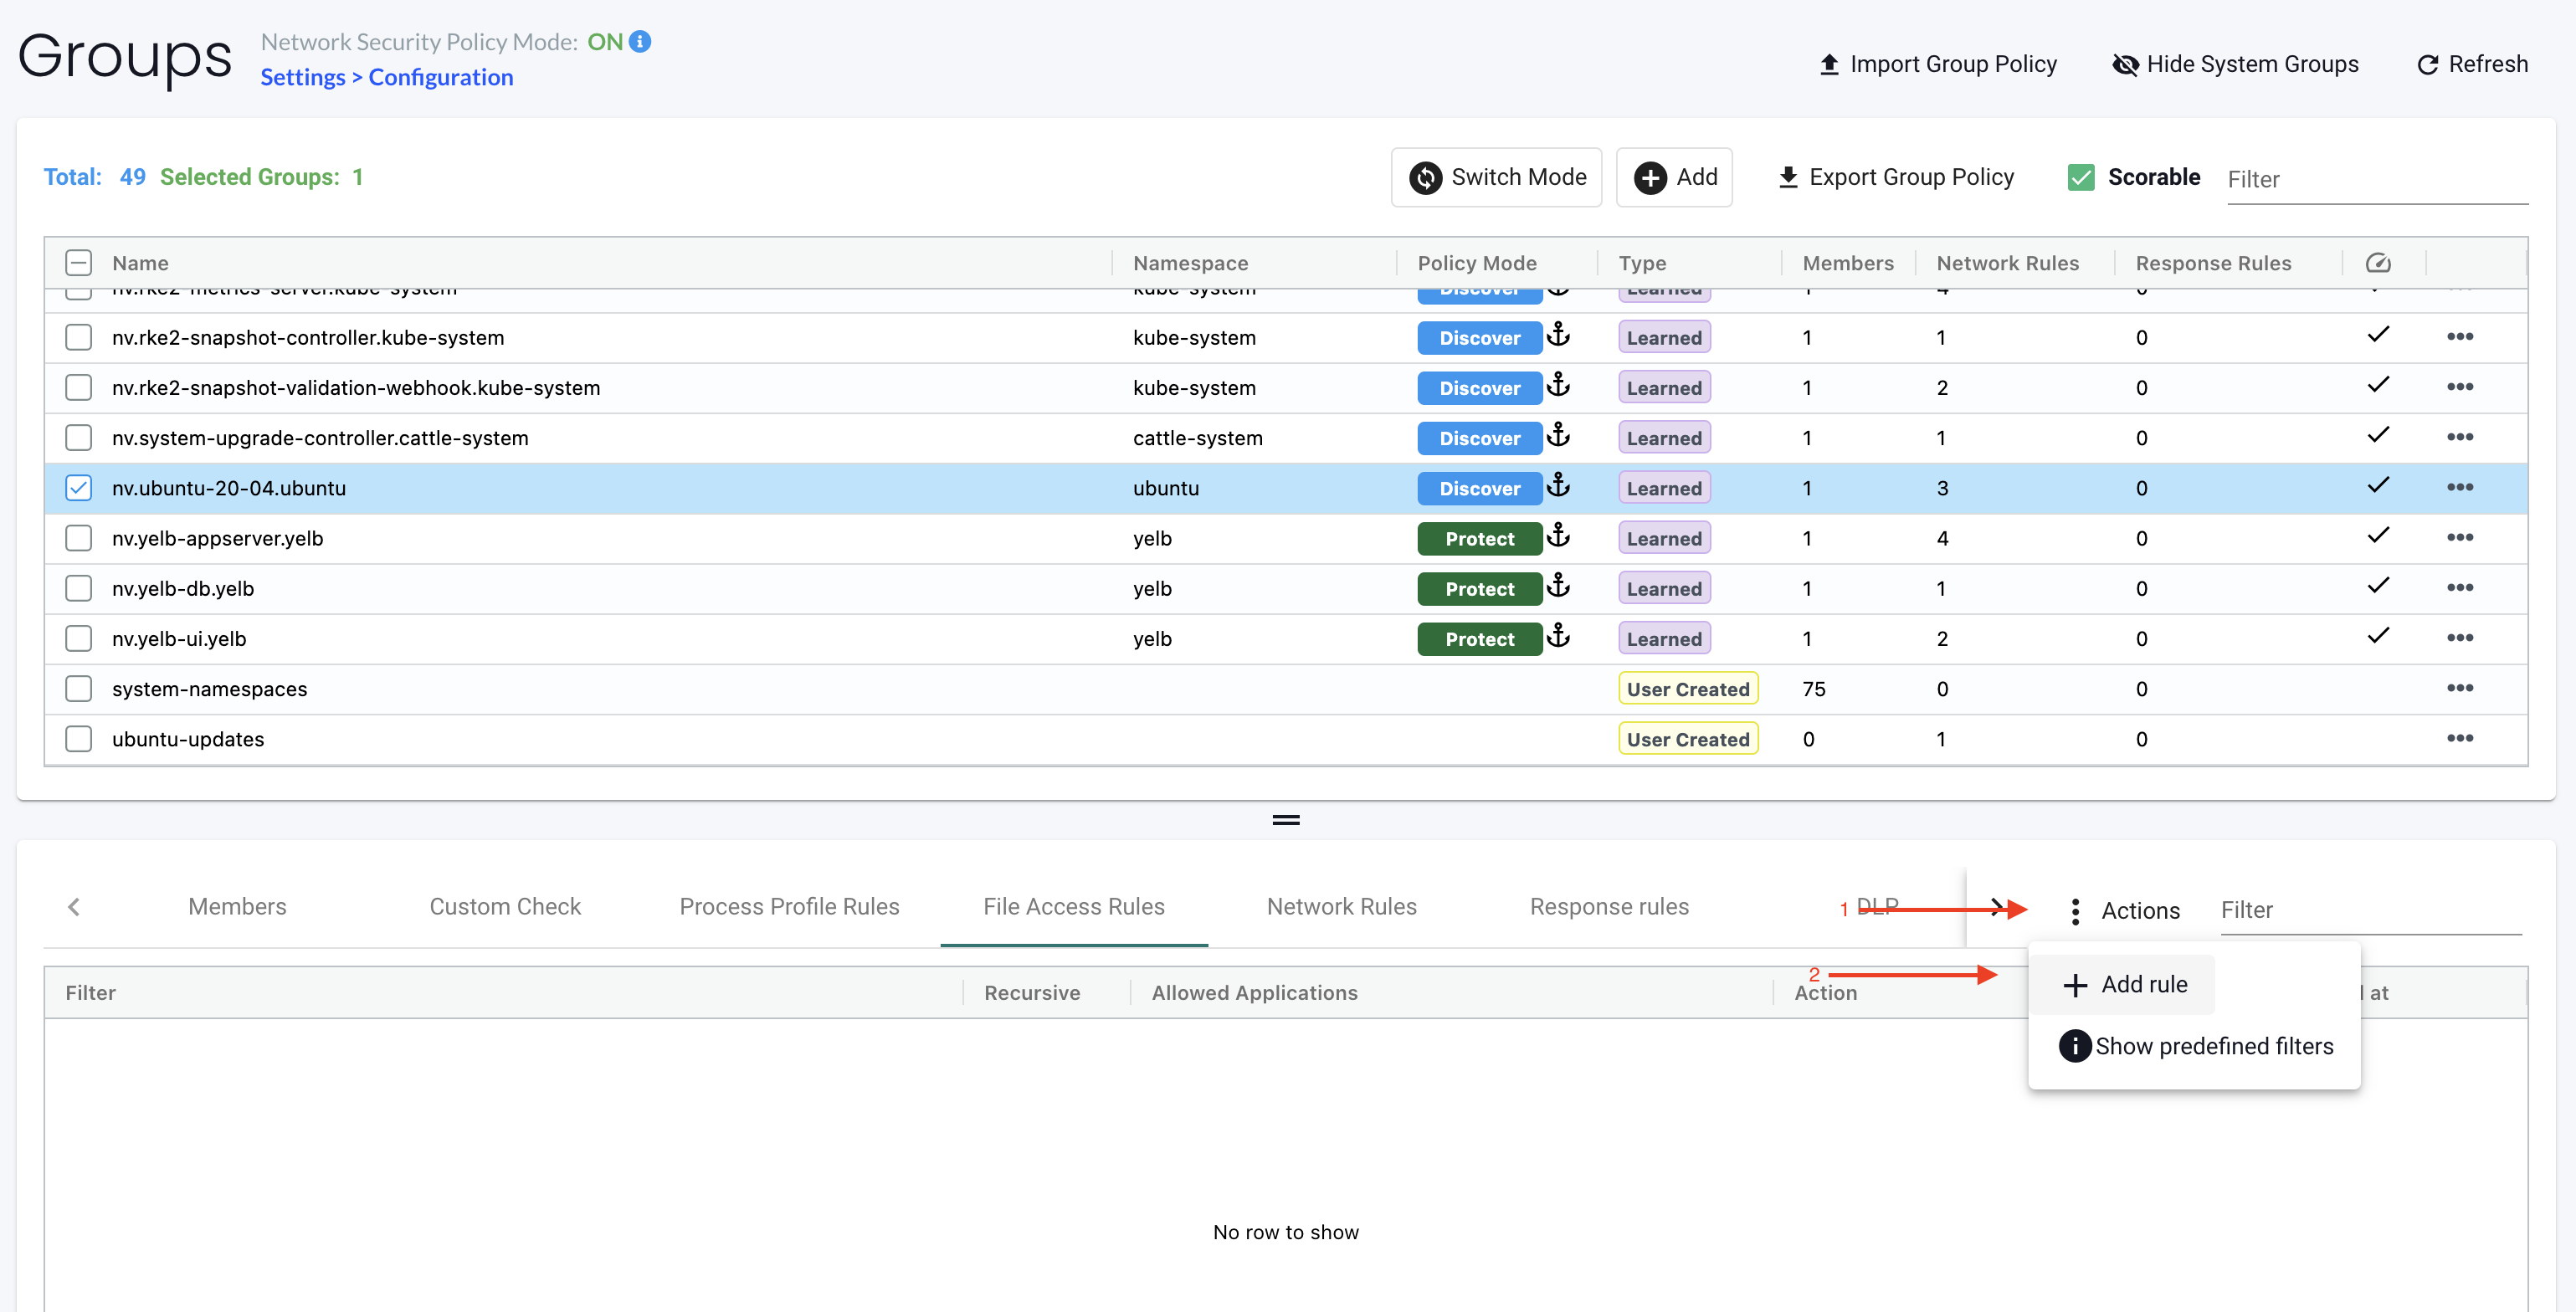
Task: Choose Show predefined filters menu item
Action: 2194,1046
